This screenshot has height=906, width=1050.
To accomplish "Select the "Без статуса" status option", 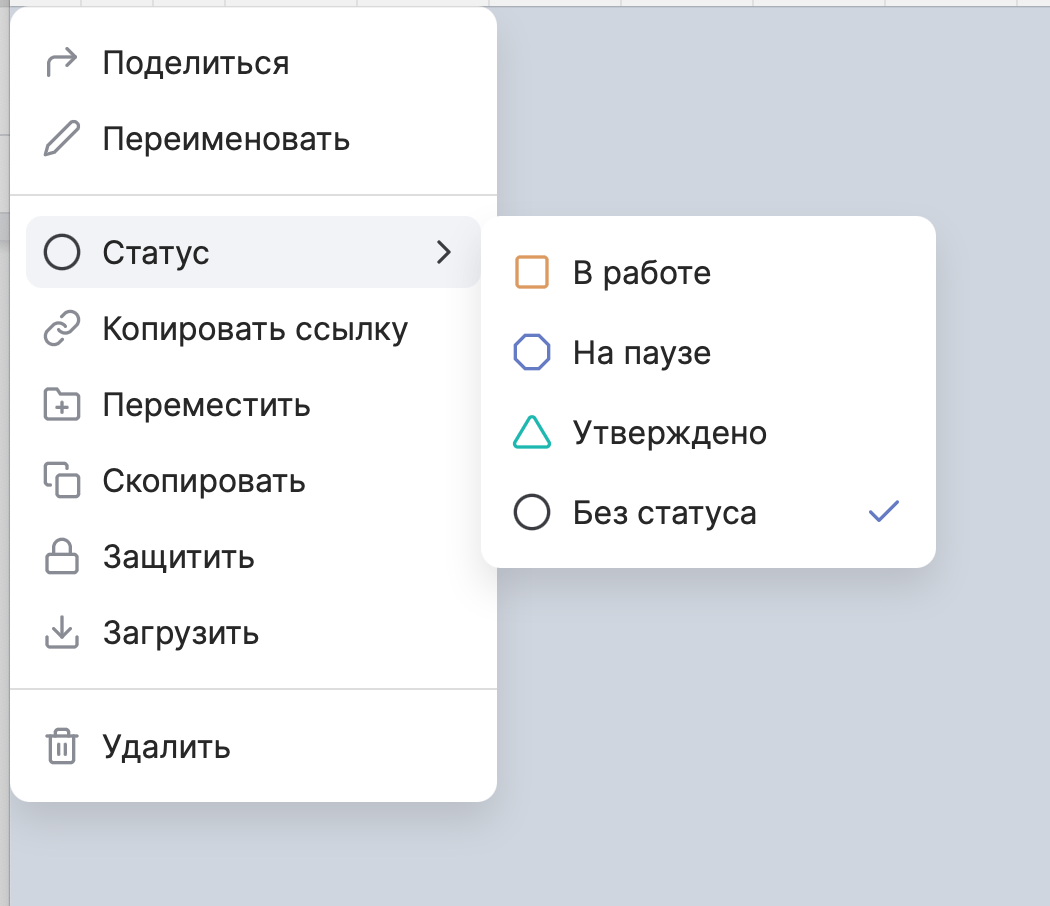I will (x=664, y=513).
